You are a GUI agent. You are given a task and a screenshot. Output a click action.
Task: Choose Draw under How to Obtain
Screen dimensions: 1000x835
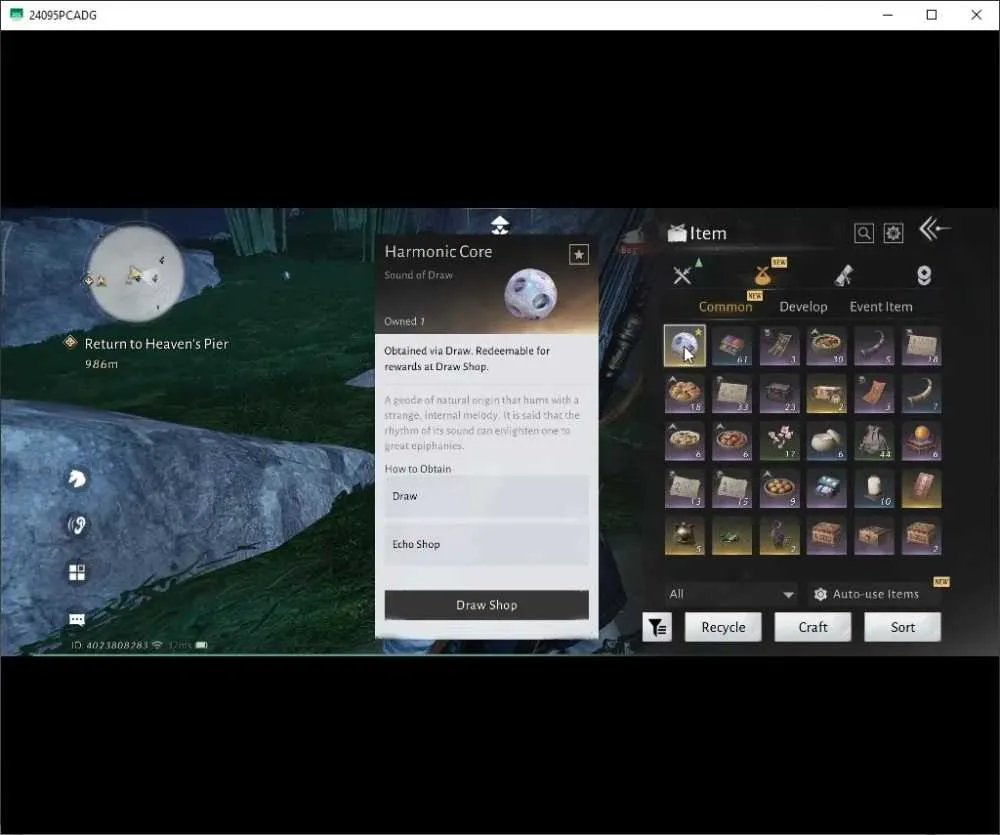tap(487, 496)
